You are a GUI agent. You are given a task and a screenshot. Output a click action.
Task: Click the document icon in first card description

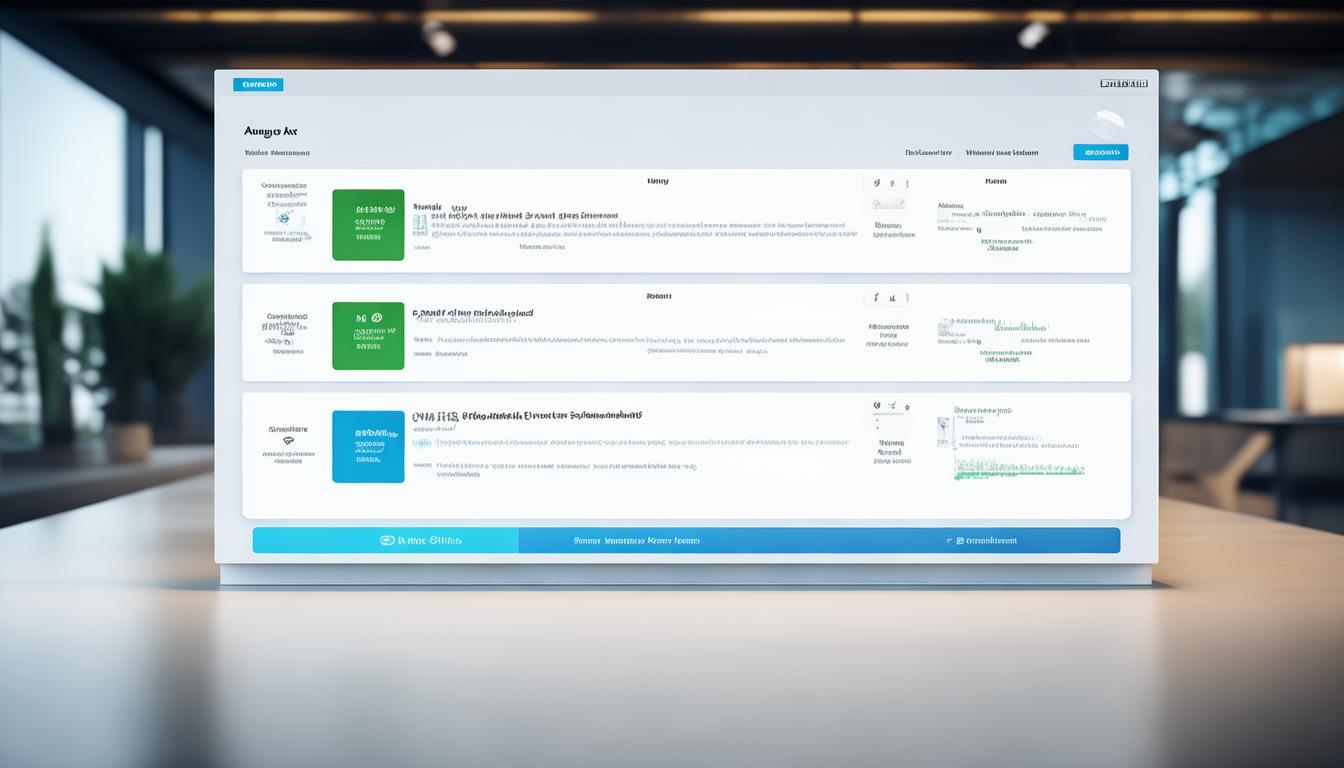[420, 223]
